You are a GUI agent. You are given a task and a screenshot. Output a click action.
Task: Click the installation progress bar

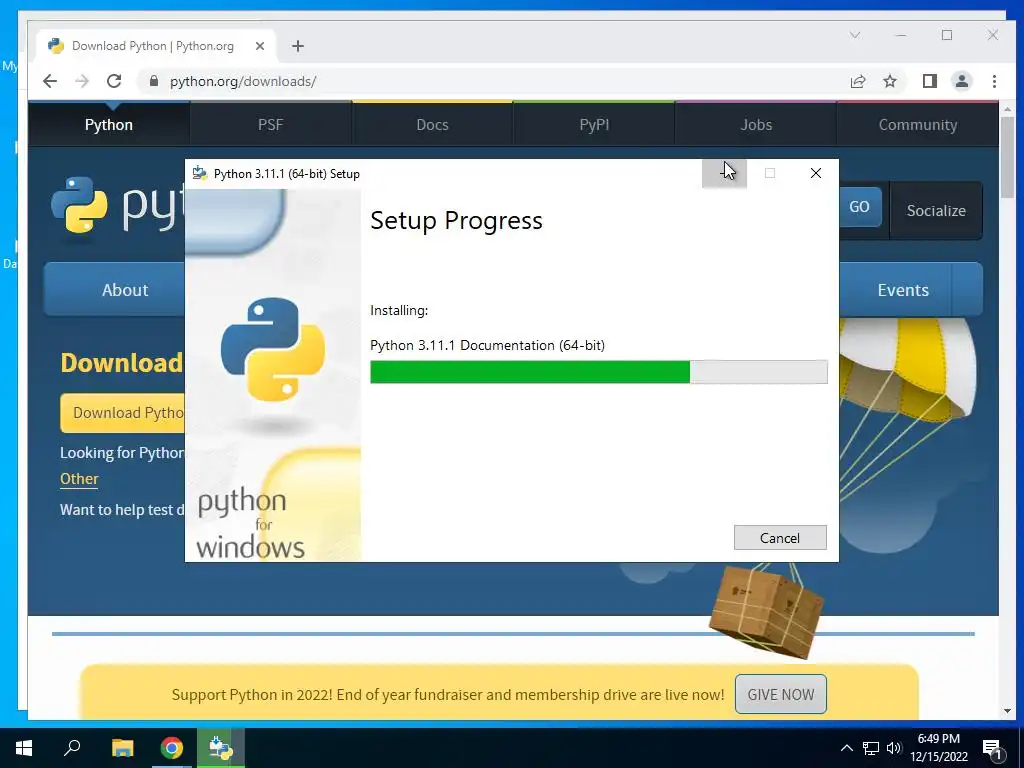pos(598,372)
